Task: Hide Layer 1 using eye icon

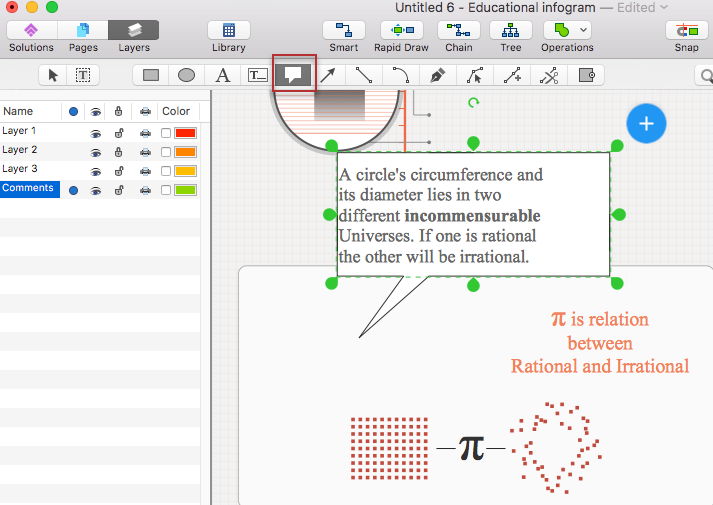Action: 96,133
